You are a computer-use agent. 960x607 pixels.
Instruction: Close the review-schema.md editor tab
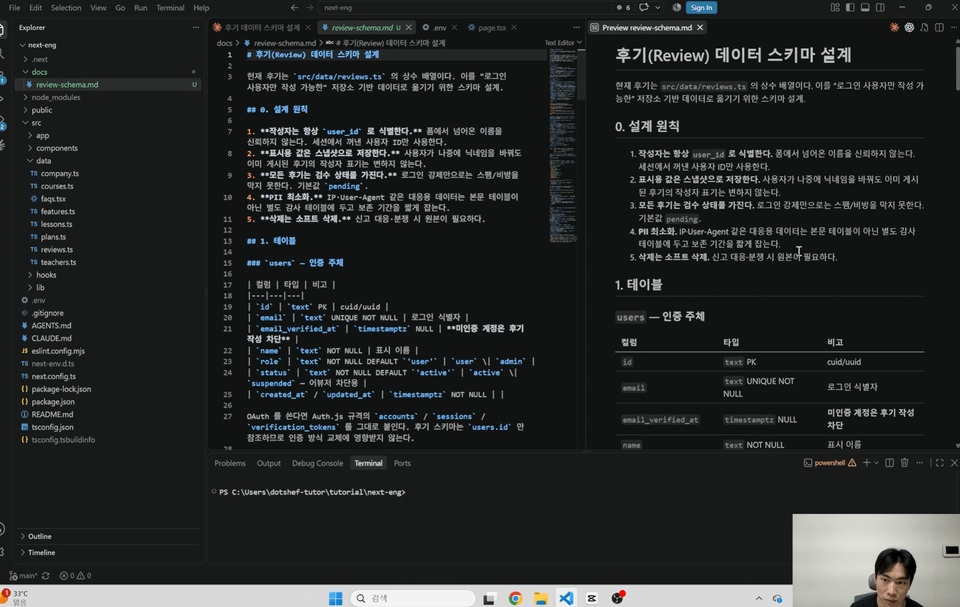408,28
